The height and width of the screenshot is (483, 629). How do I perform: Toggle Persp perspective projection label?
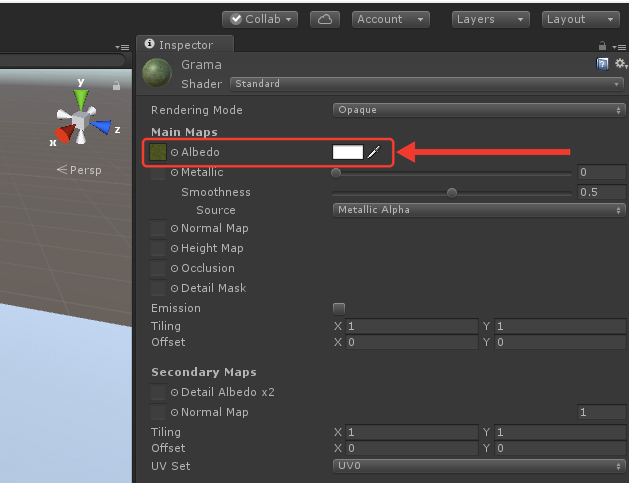(79, 170)
